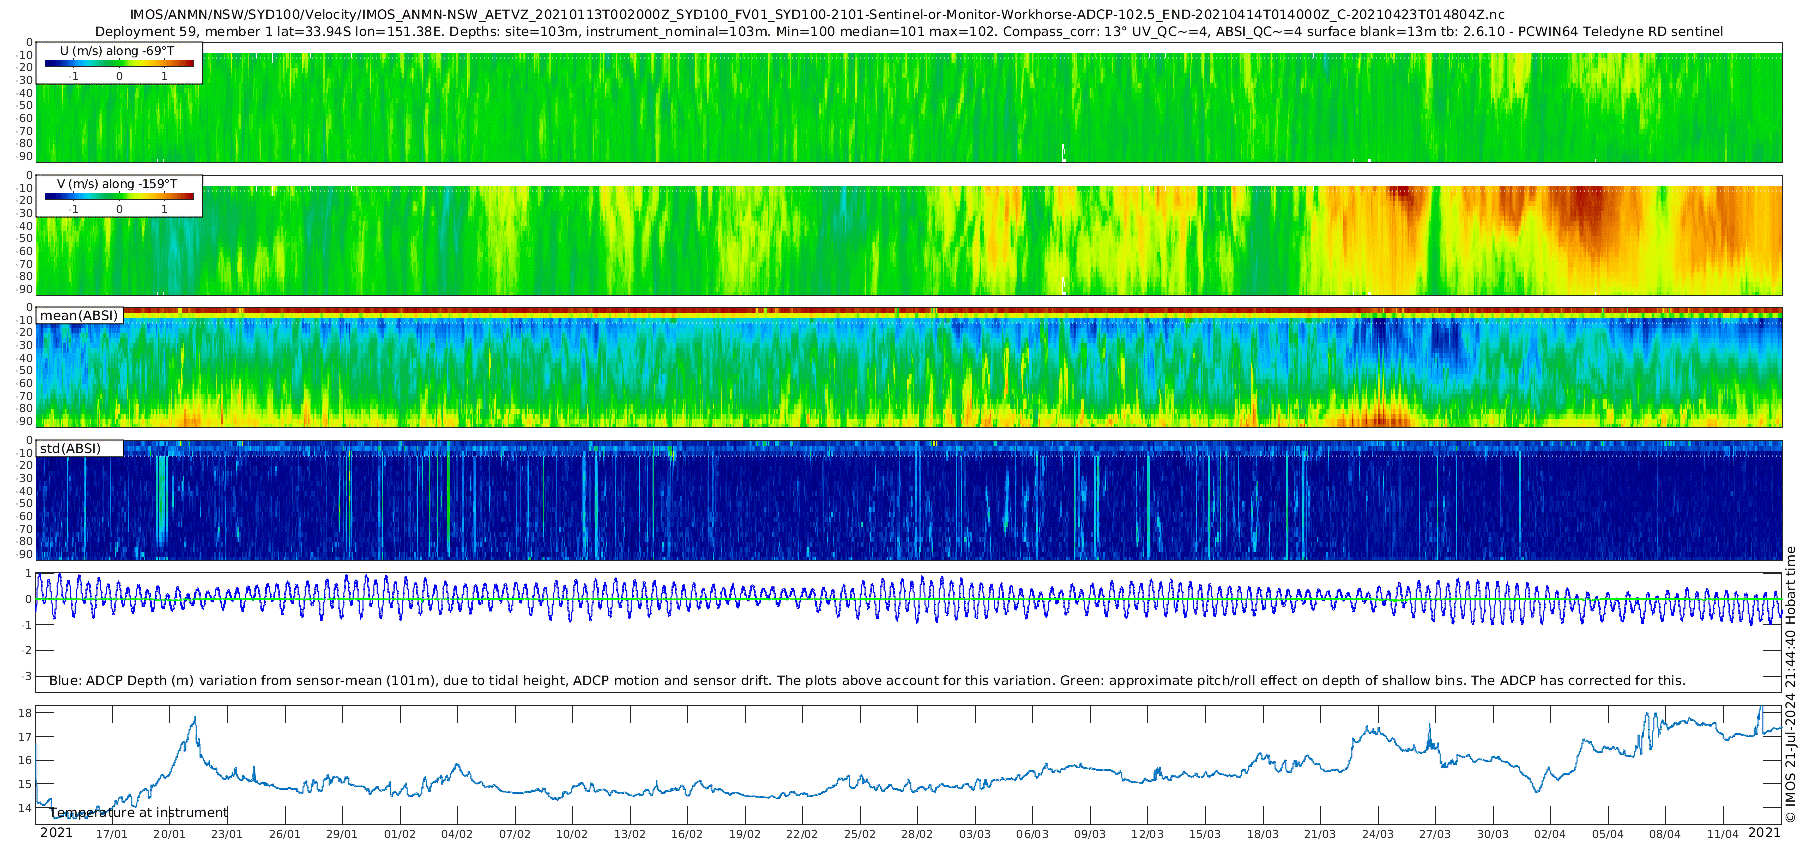Click the 2021 year label at bottom left
The height and width of the screenshot is (850, 1800).
click(56, 833)
